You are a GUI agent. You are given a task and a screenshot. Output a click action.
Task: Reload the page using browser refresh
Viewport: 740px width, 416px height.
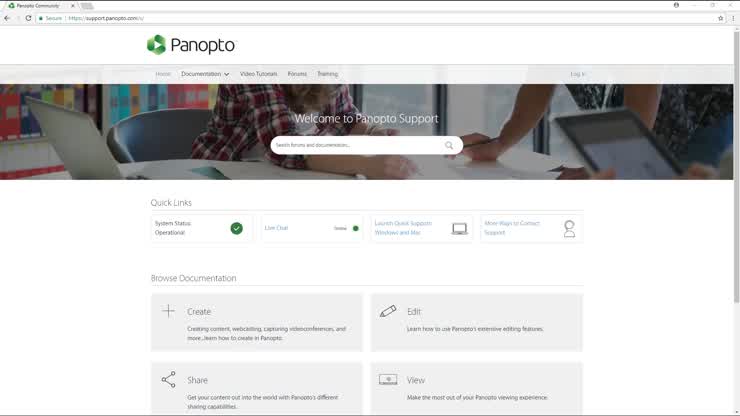click(28, 18)
